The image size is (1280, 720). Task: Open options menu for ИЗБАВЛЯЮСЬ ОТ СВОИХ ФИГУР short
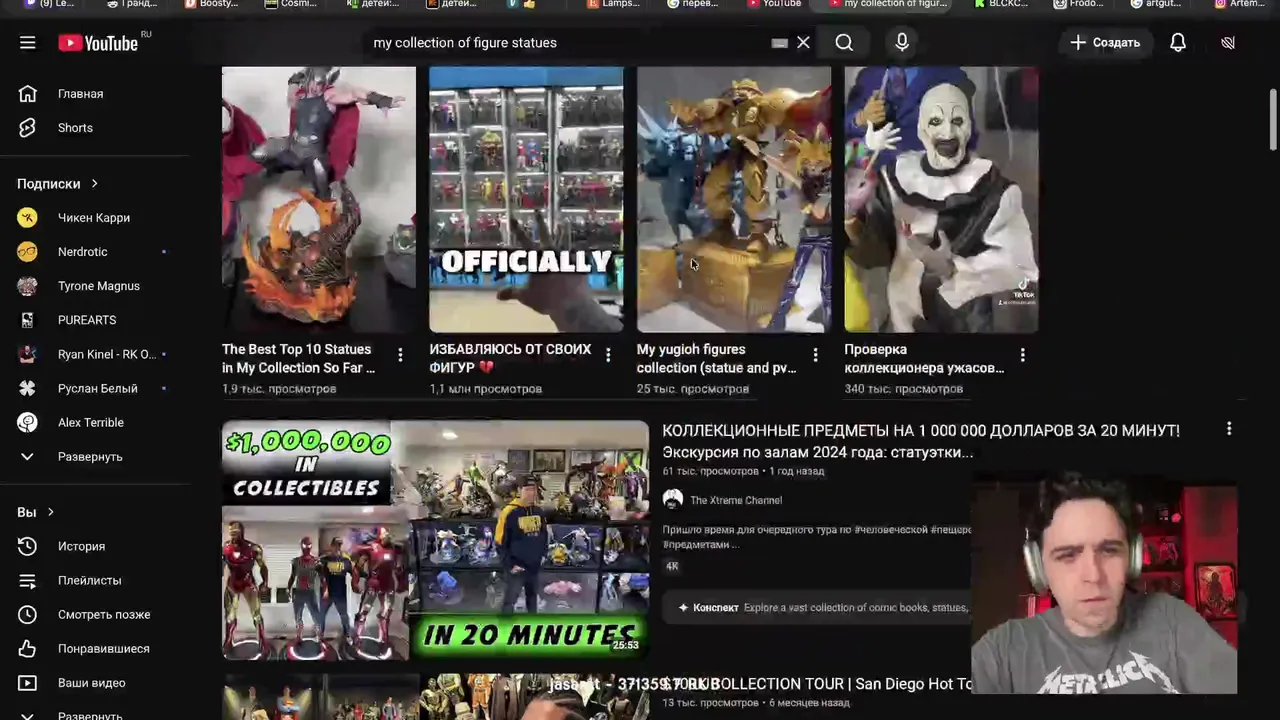608,355
